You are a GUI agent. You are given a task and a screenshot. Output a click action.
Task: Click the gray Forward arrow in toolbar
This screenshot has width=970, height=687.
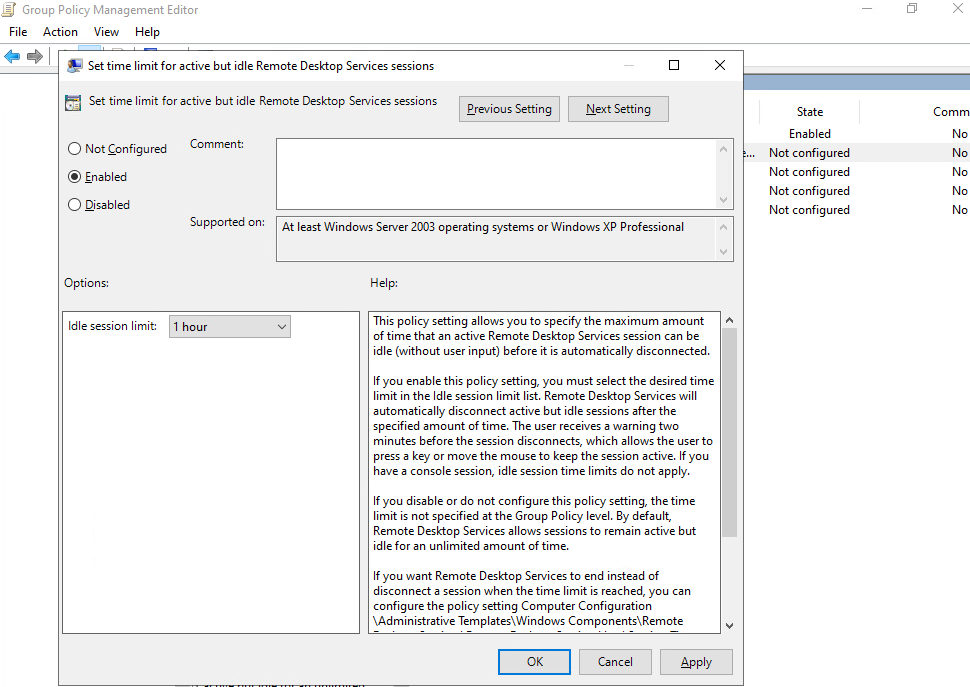[x=35, y=57]
